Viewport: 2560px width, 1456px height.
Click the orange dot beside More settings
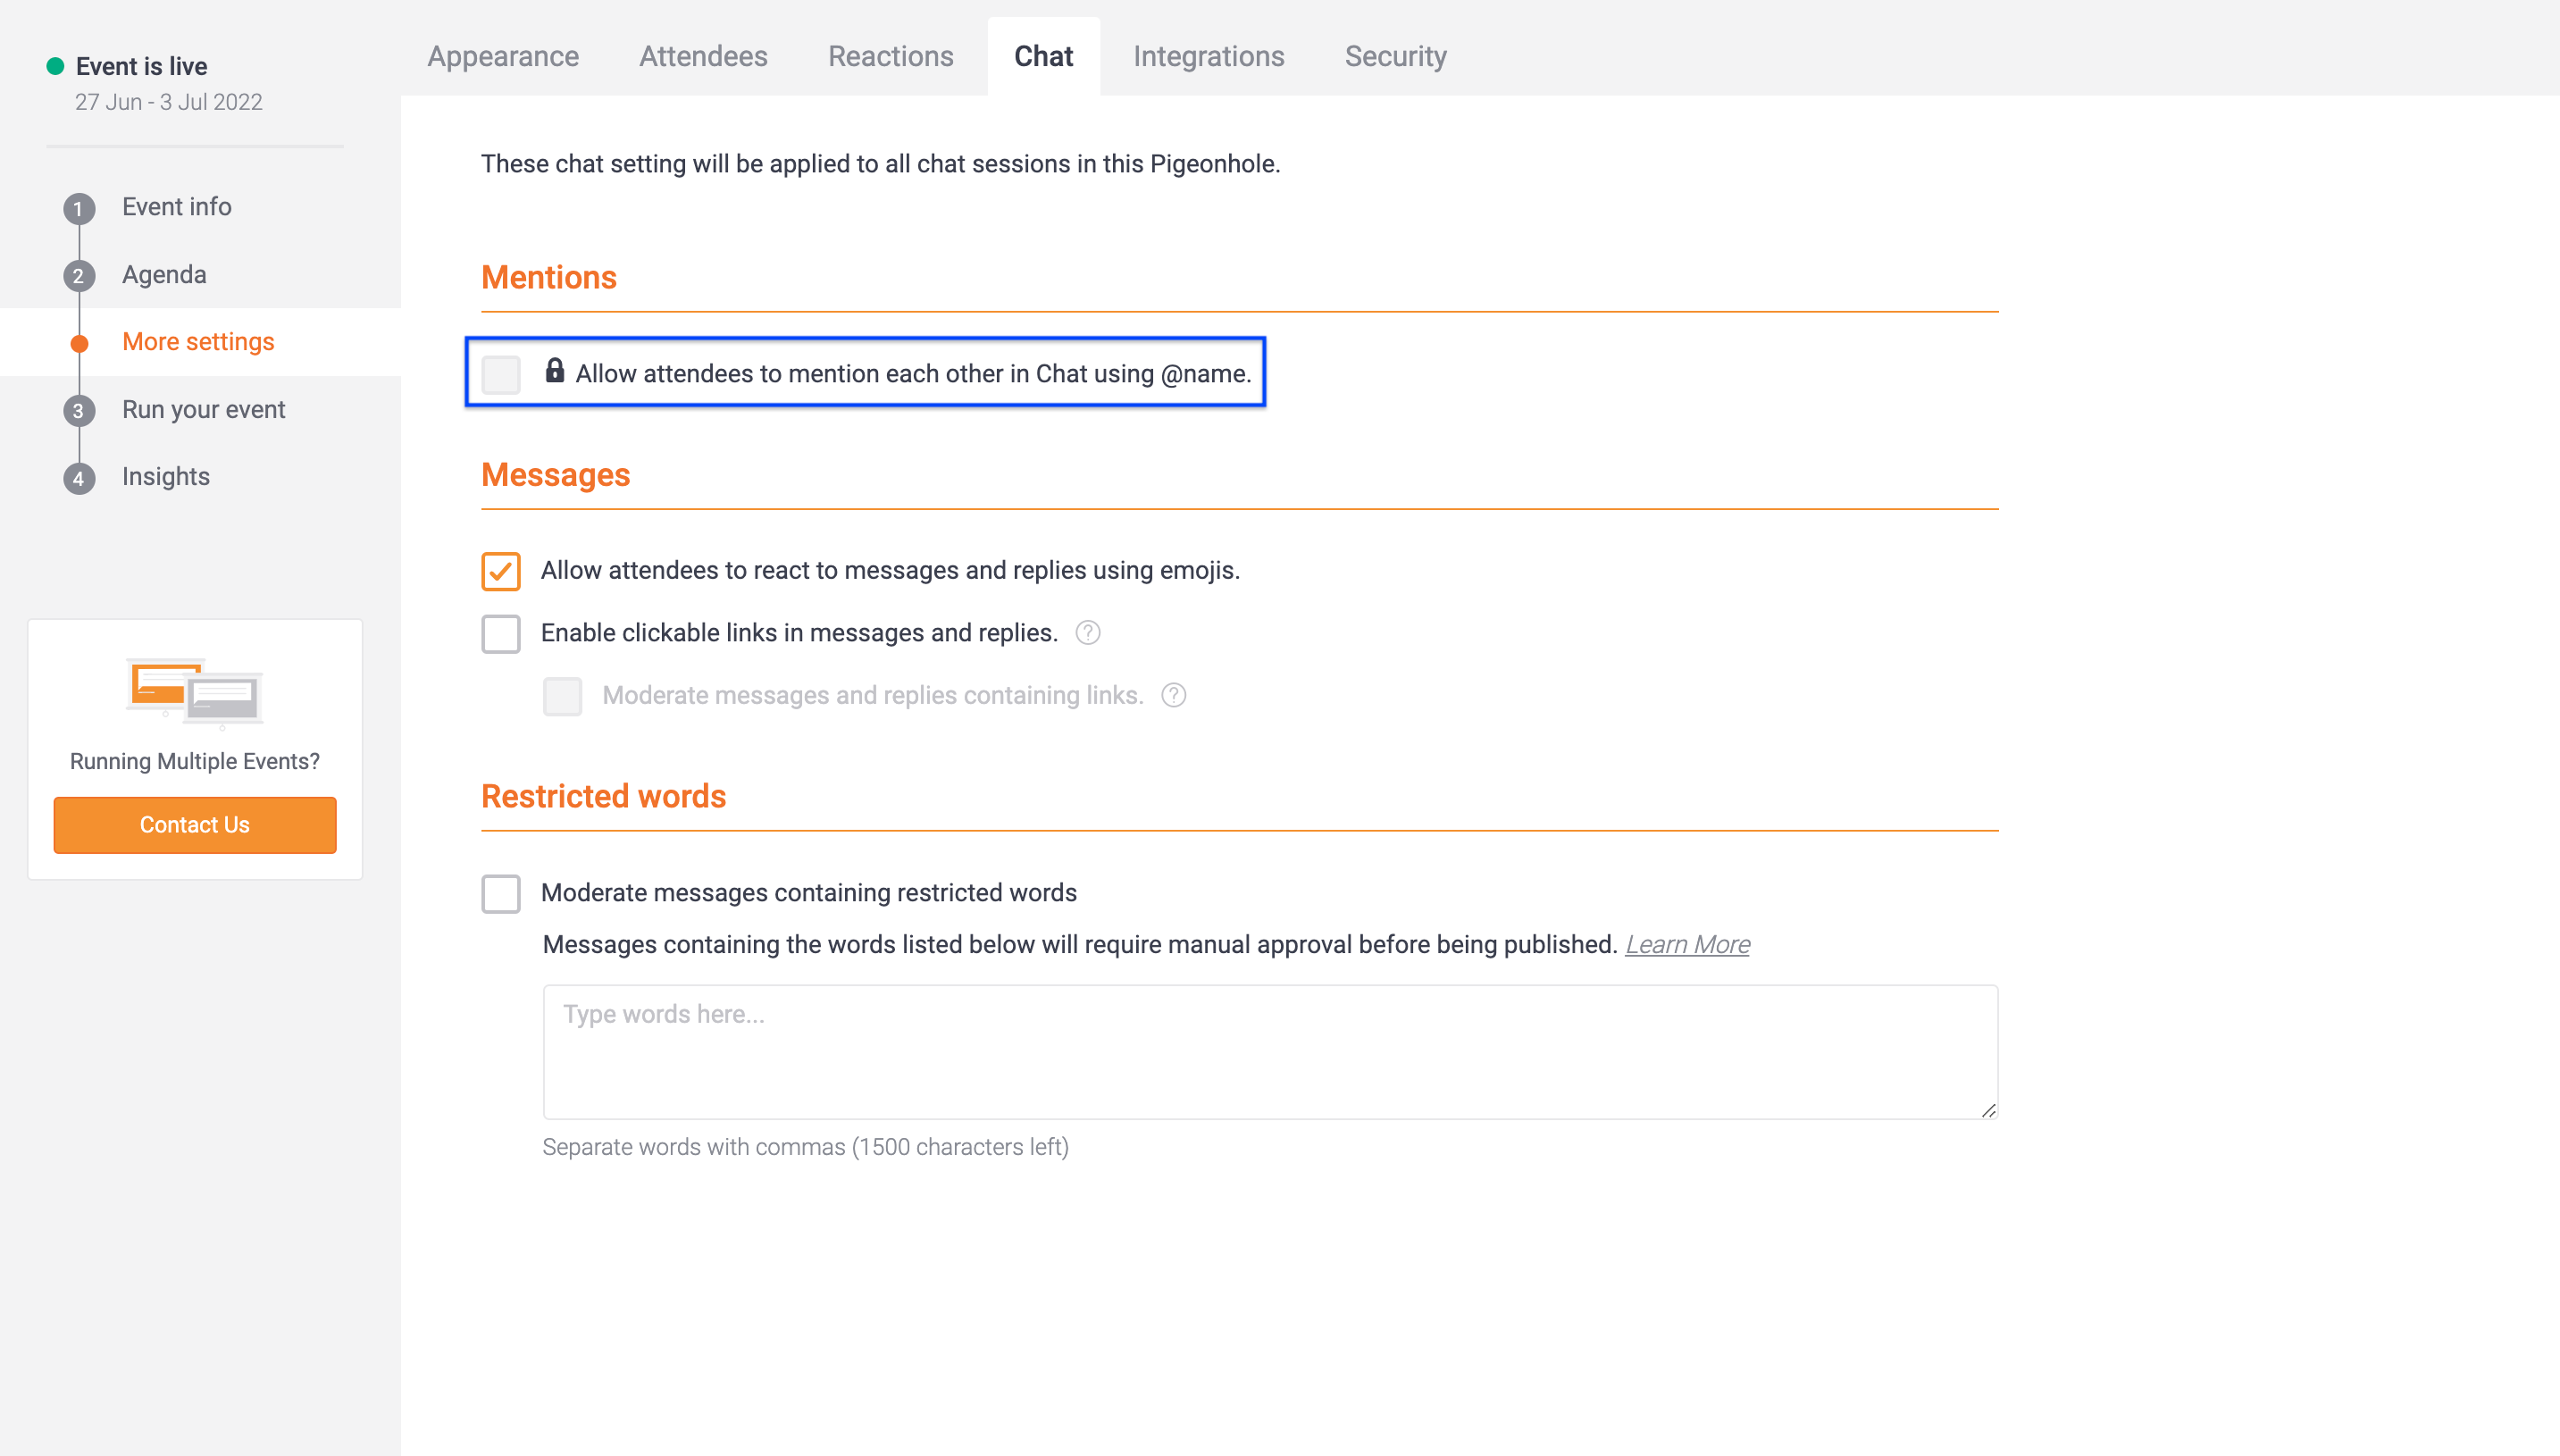pyautogui.click(x=79, y=344)
